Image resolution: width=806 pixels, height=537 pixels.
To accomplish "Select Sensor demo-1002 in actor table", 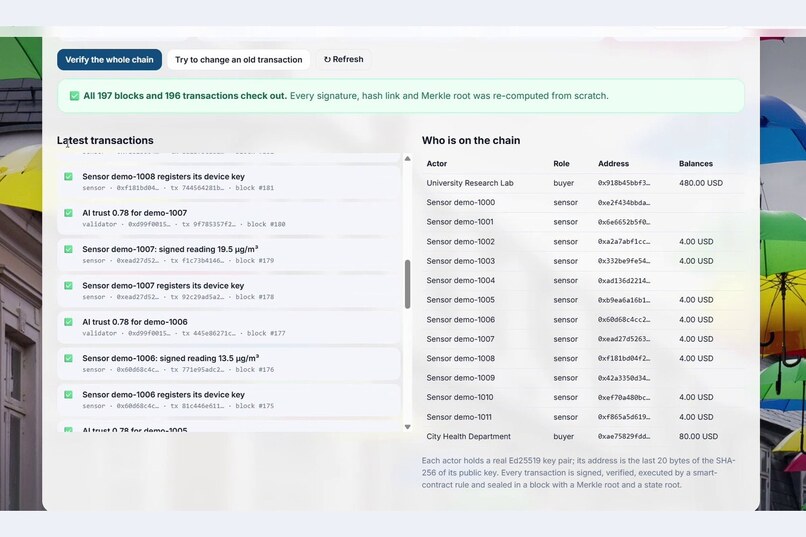I will [x=583, y=242].
